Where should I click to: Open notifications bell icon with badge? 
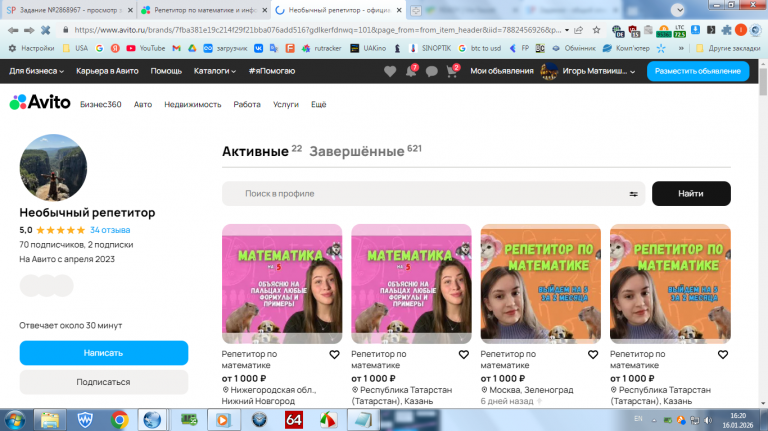tap(411, 71)
